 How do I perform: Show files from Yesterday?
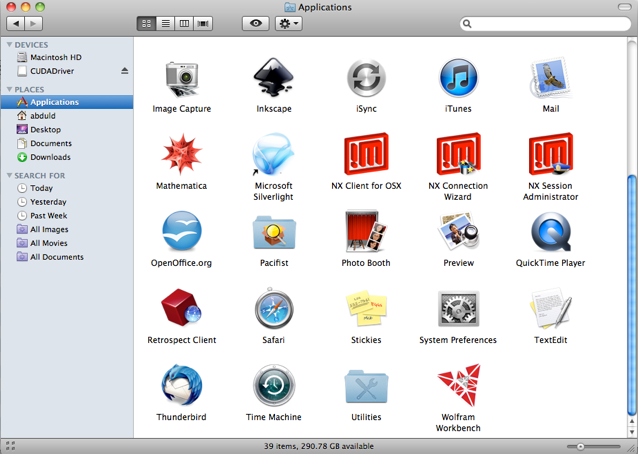coord(67,202)
